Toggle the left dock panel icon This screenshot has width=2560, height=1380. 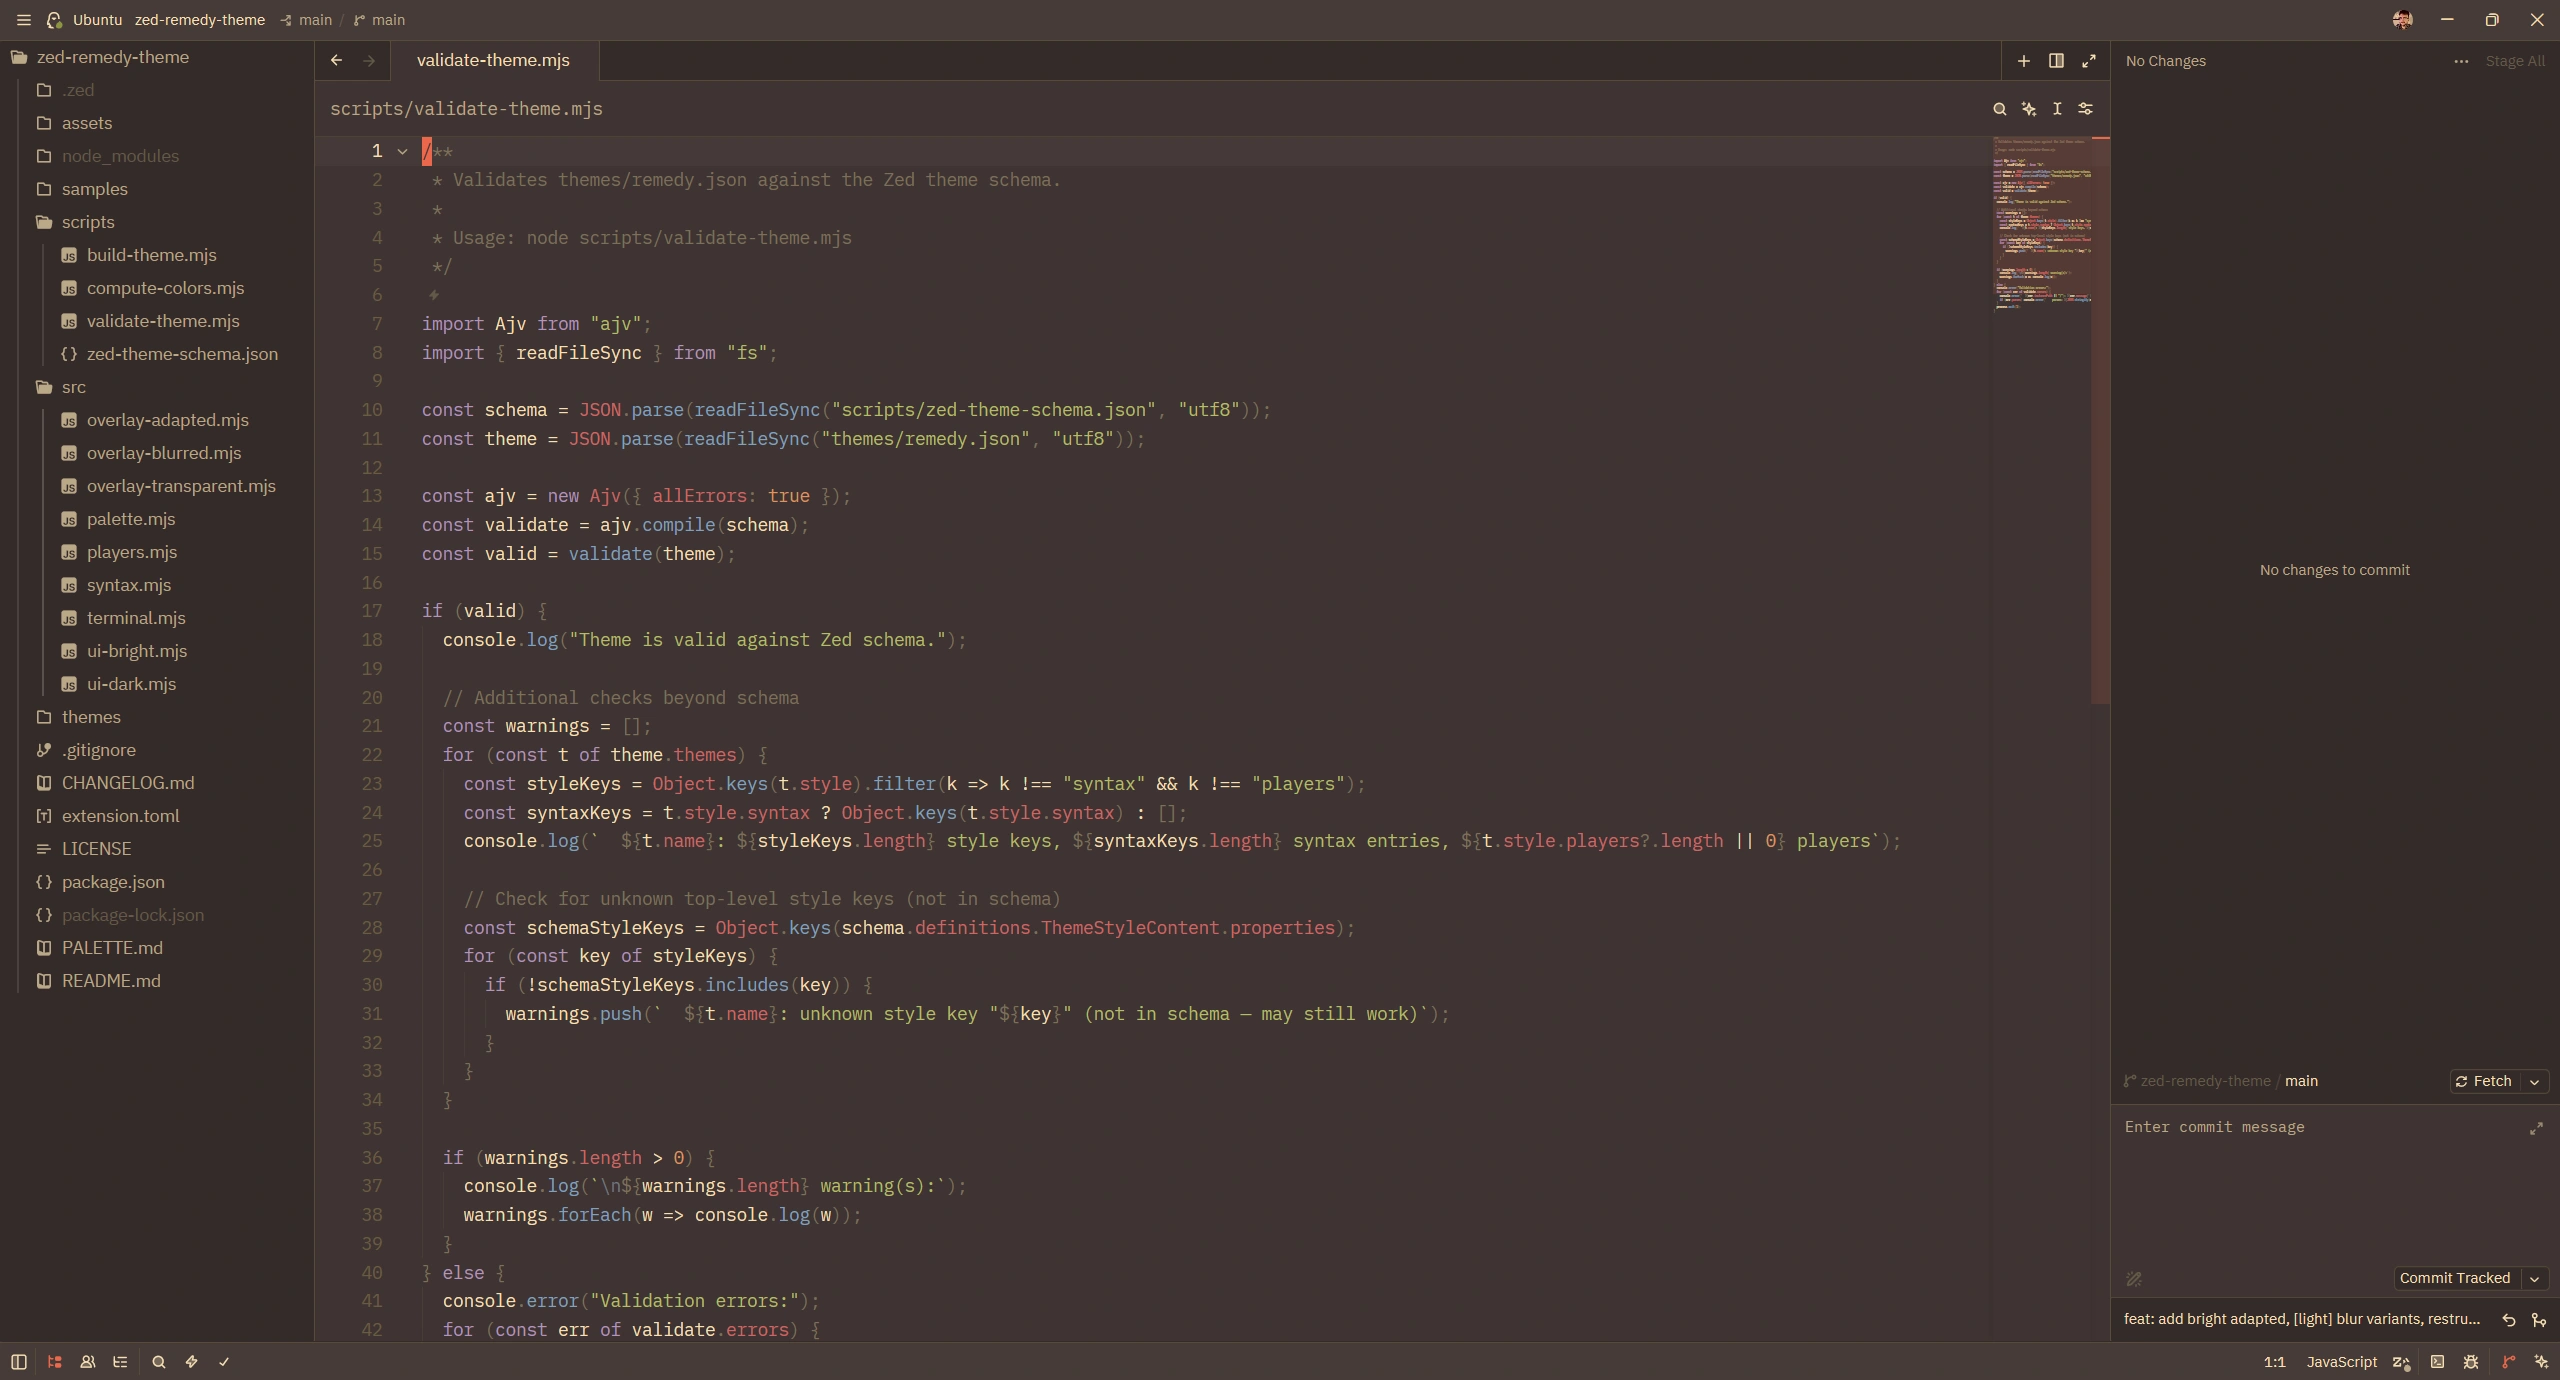pos(18,1361)
